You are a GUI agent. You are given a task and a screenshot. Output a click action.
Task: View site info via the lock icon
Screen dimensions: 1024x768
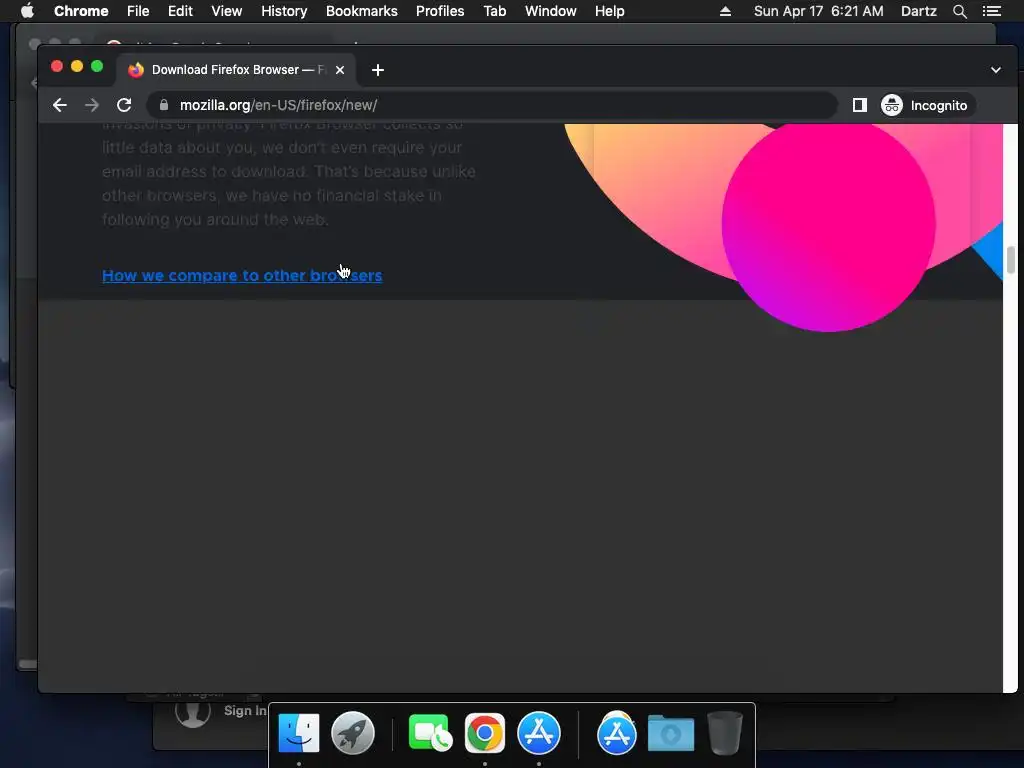click(164, 105)
